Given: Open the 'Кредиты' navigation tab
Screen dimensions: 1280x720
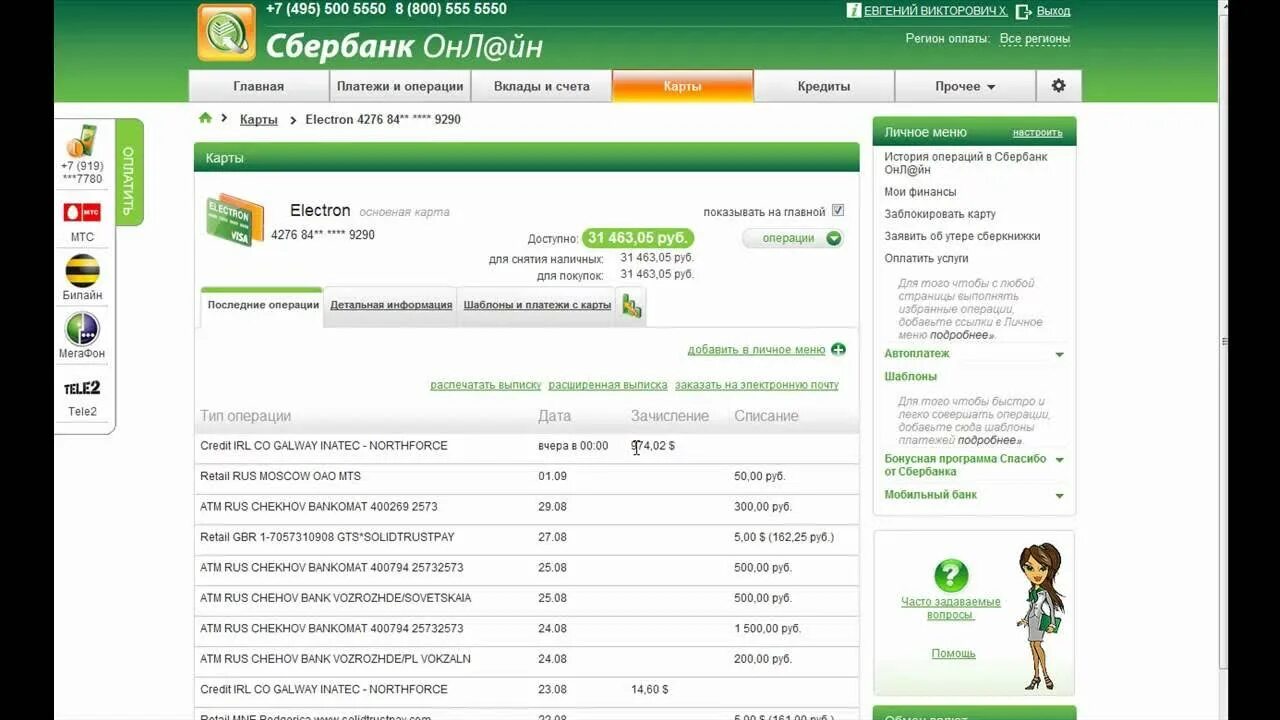Looking at the screenshot, I should (824, 86).
